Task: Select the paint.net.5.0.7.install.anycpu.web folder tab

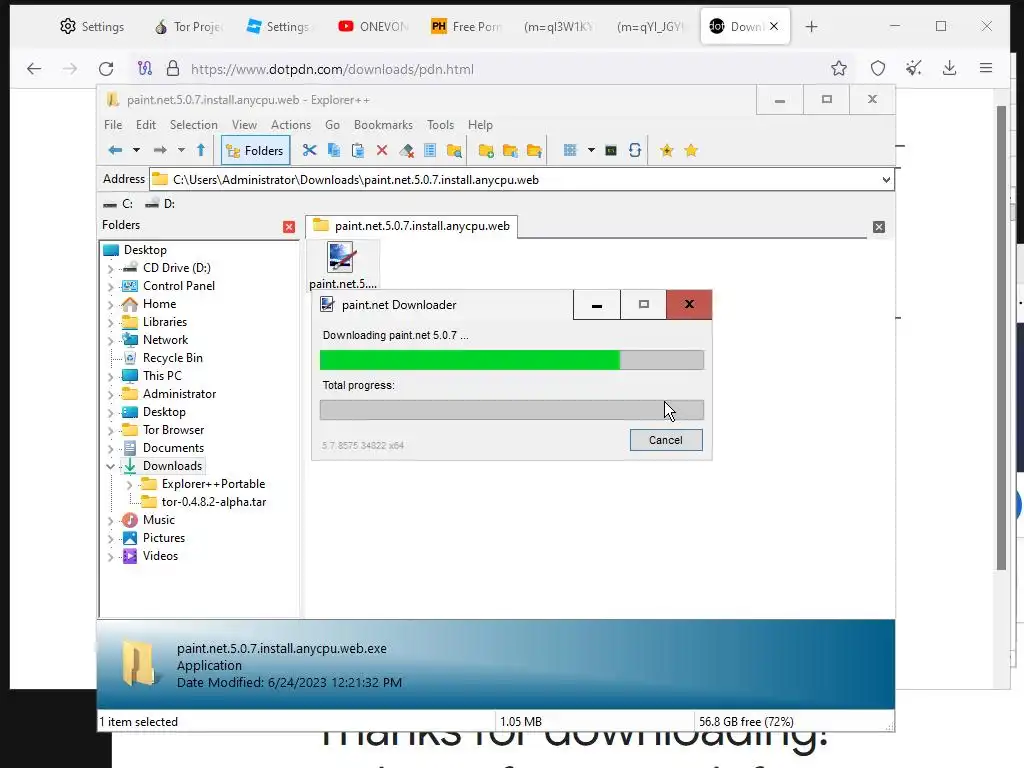Action: (411, 226)
